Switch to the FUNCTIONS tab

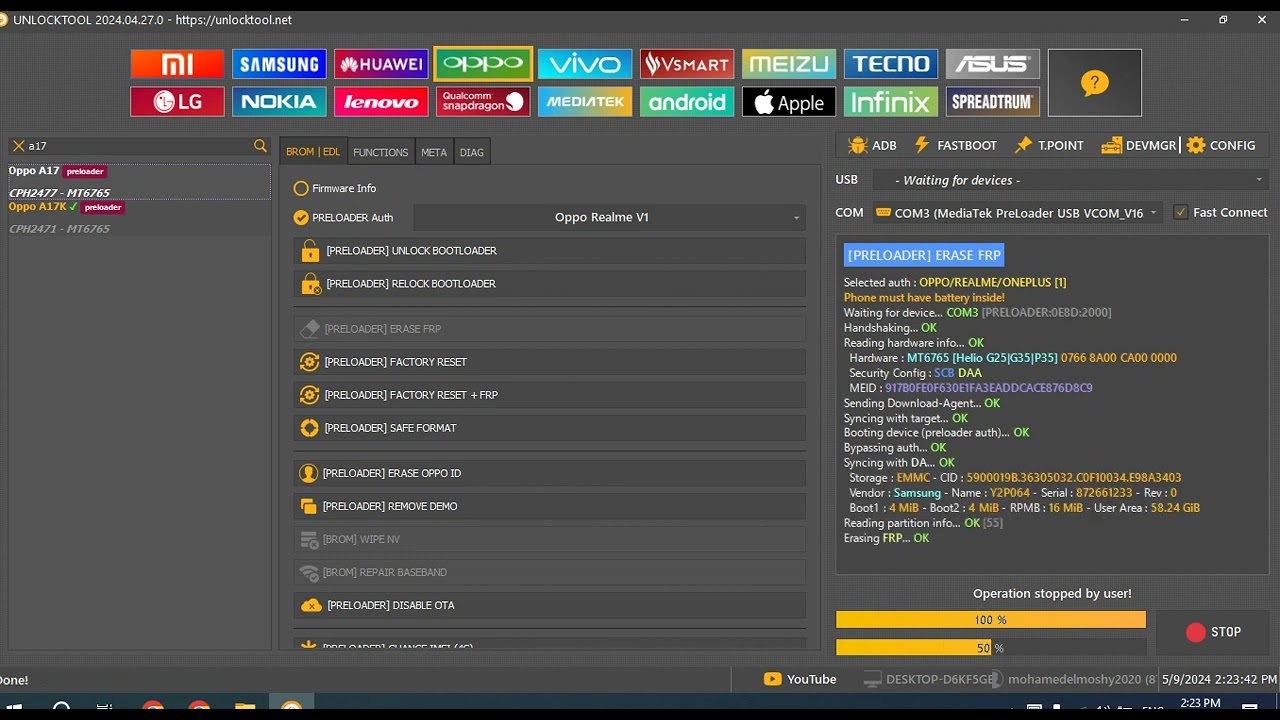click(380, 152)
